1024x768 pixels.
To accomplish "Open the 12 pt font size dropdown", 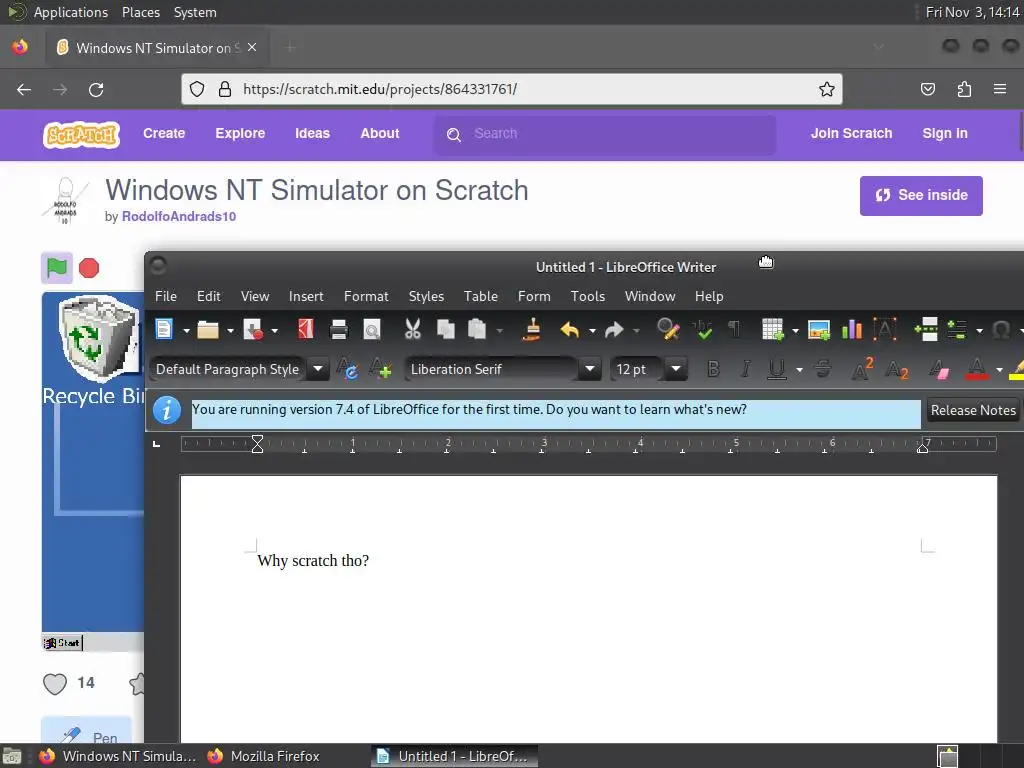I will tap(676, 369).
